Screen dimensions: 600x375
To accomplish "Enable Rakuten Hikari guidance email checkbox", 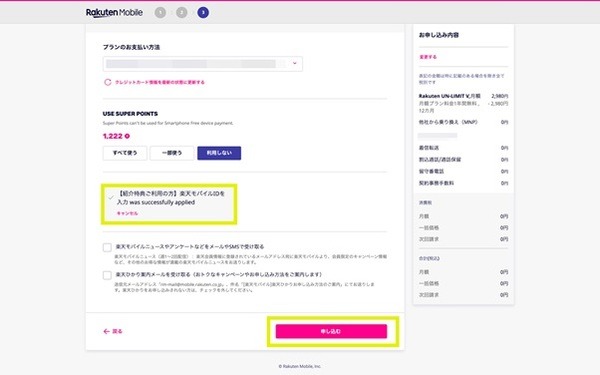I will [107, 275].
